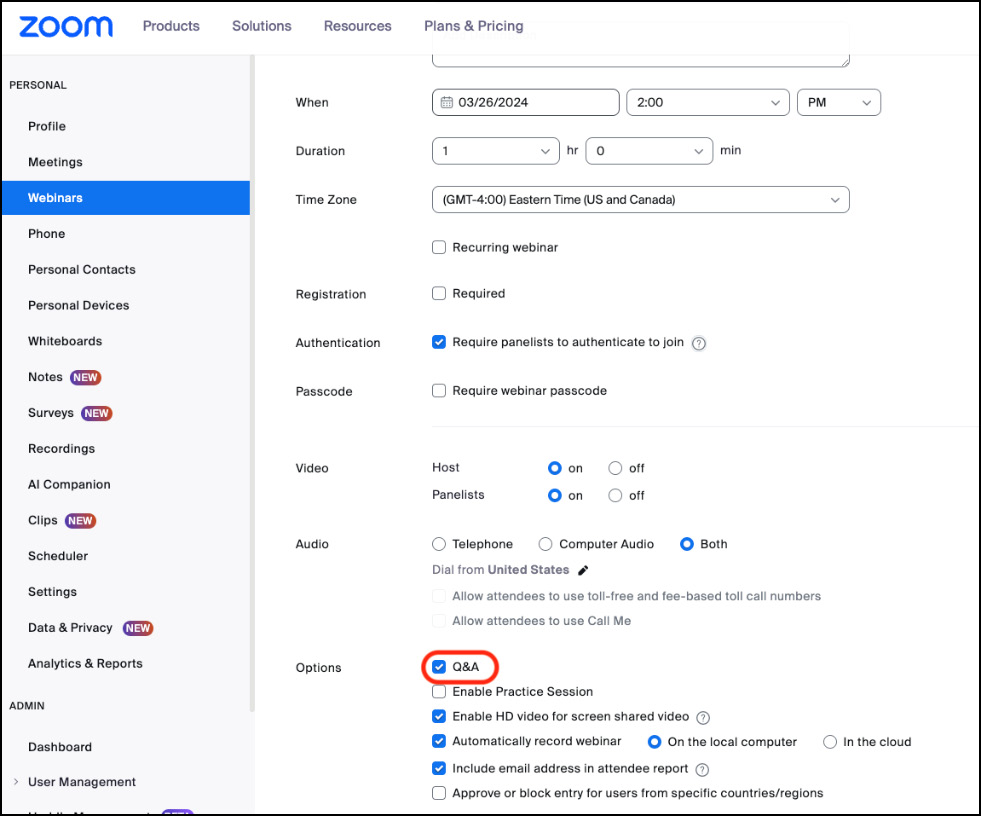Open Recordings page
The width and height of the screenshot is (981, 816).
61,449
